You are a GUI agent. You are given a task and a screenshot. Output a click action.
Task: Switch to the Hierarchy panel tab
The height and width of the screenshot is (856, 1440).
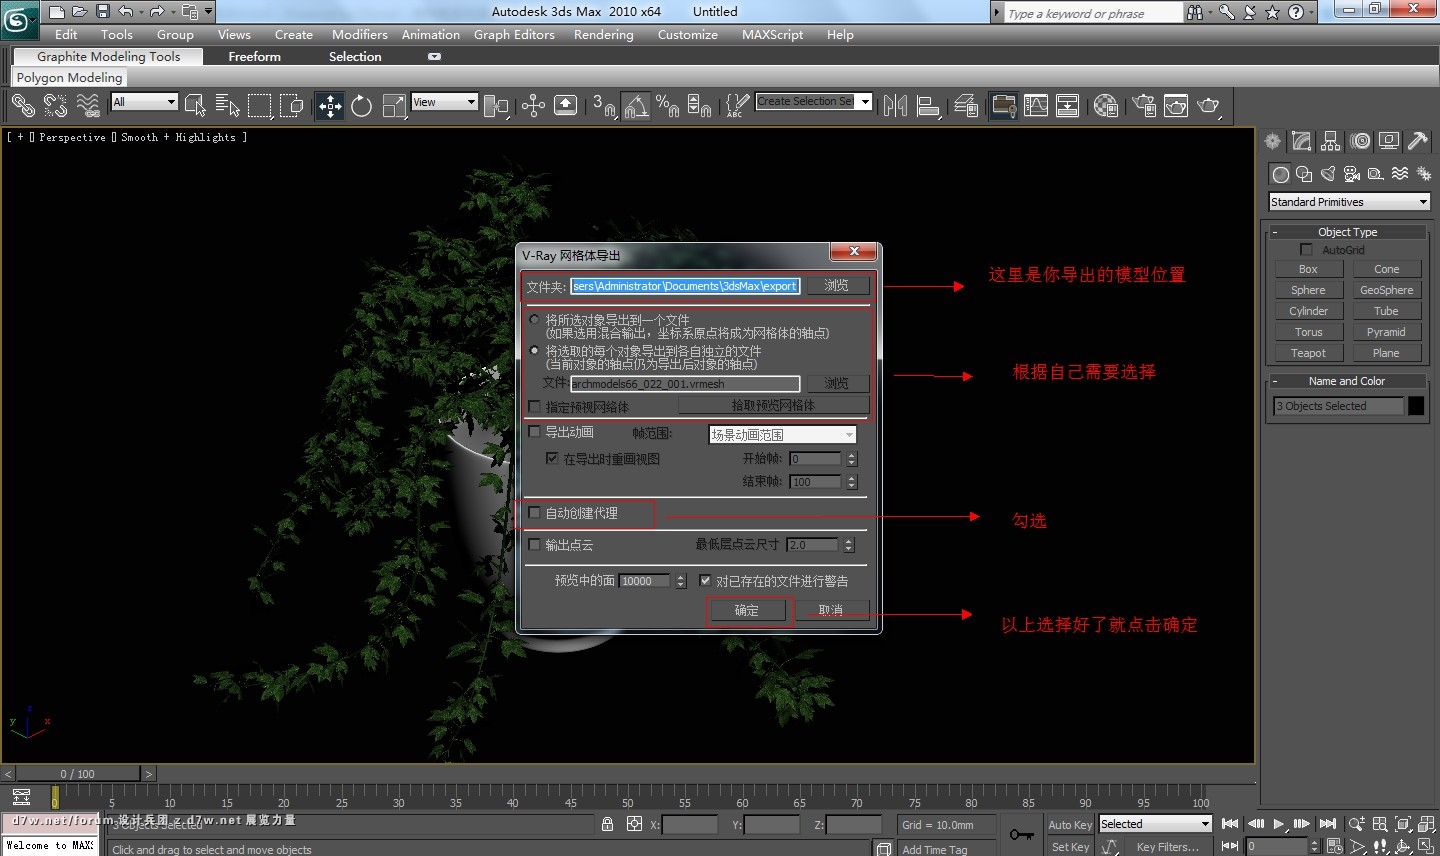(1330, 141)
